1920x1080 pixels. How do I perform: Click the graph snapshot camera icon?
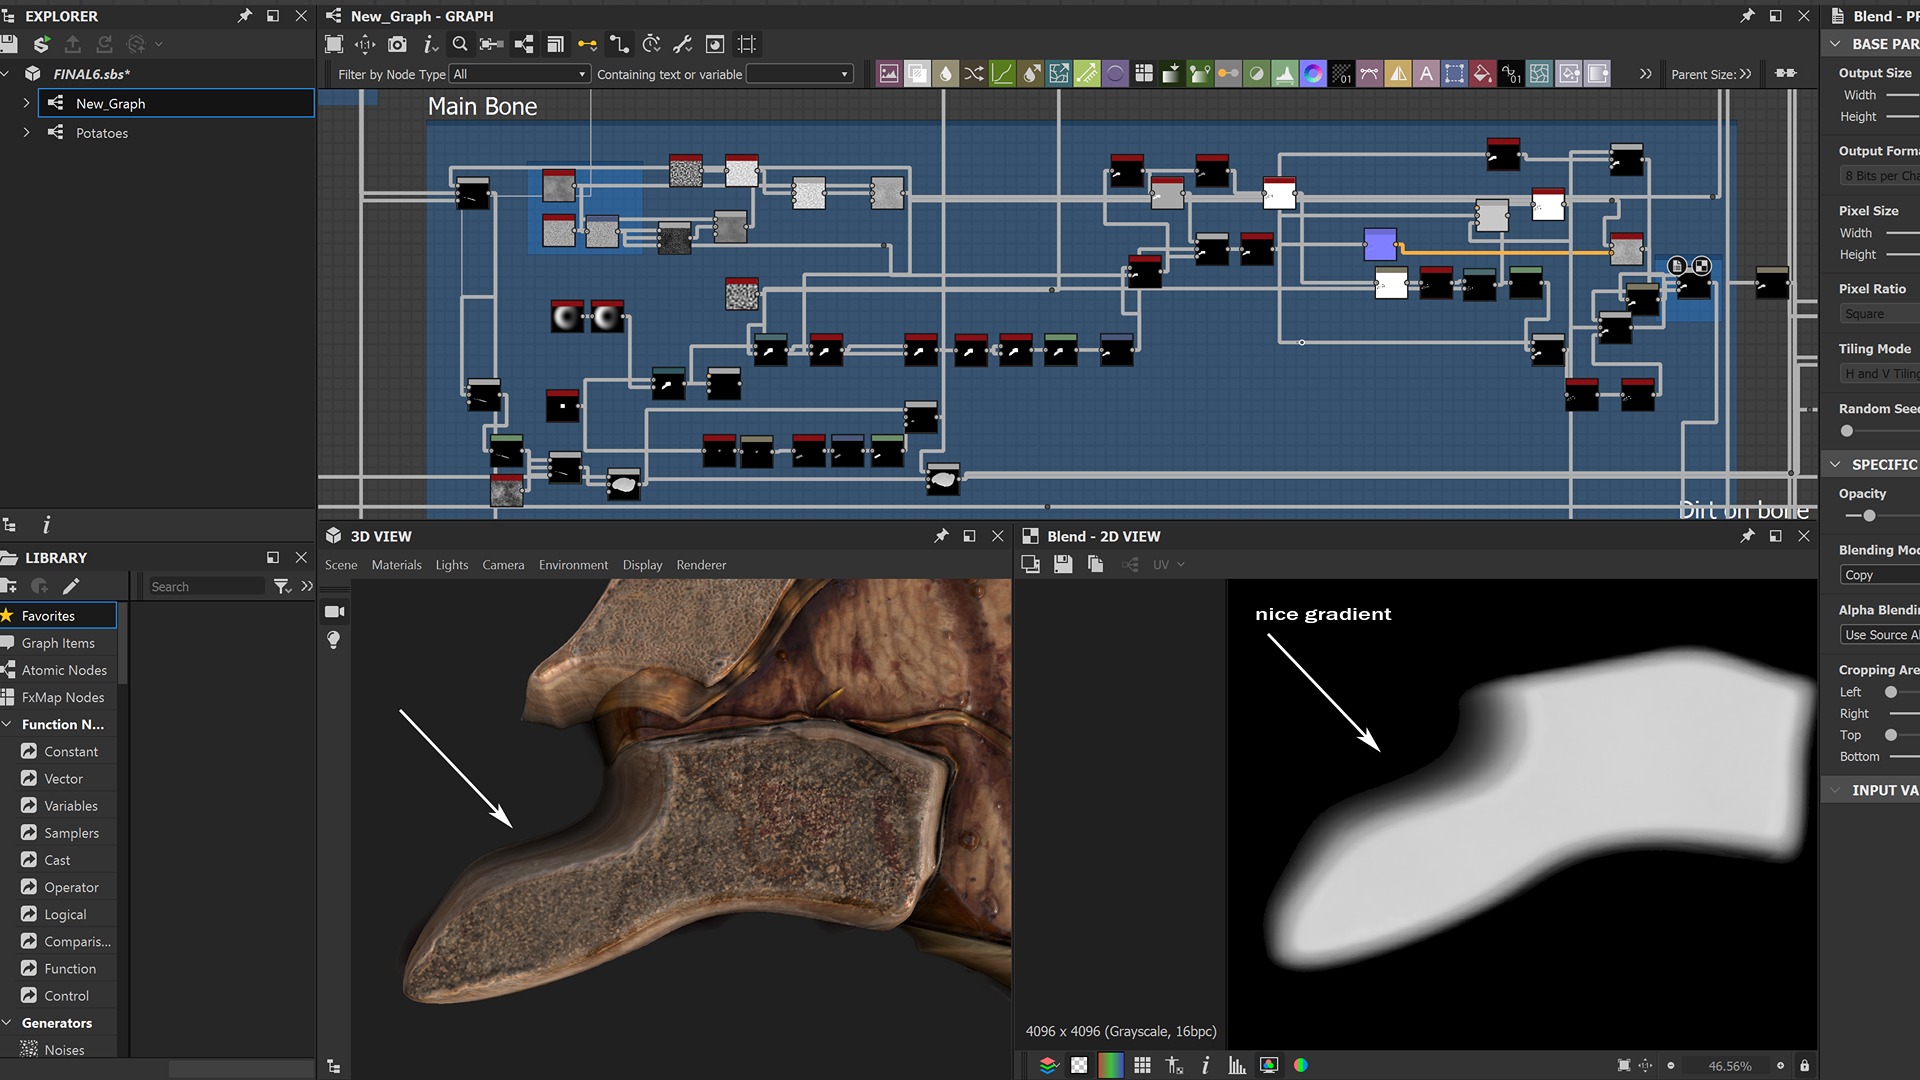pos(397,44)
